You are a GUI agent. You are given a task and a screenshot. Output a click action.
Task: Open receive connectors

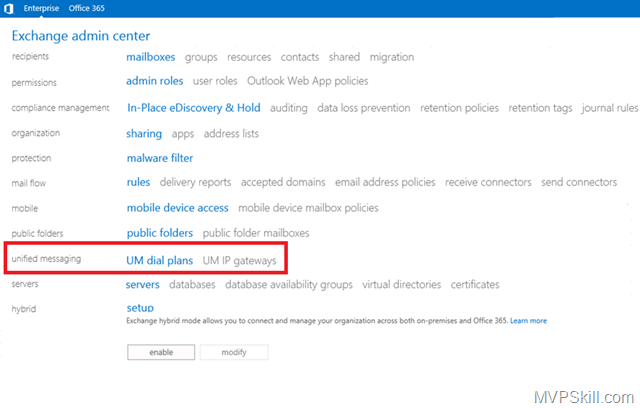pos(489,182)
